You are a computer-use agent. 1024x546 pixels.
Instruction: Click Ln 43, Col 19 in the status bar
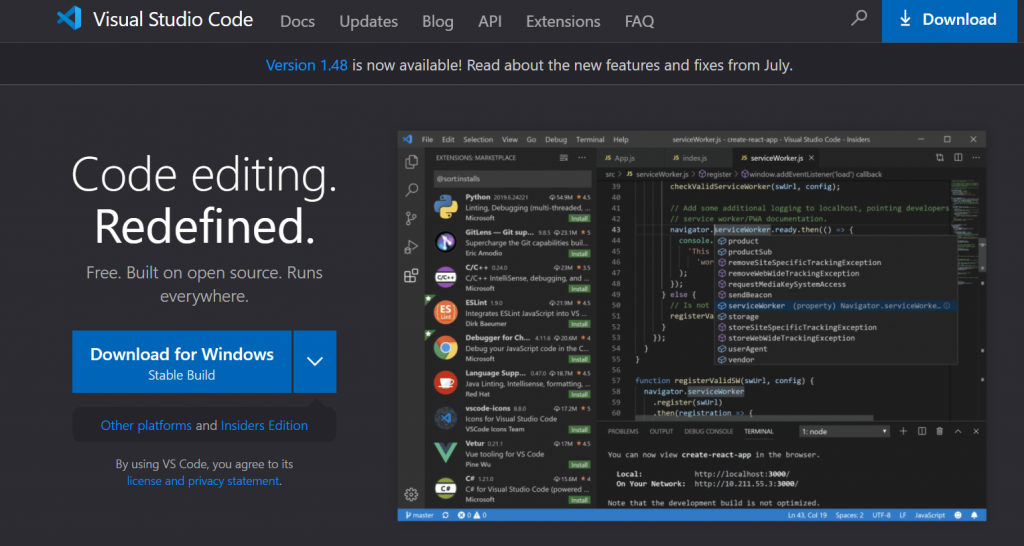pos(808,515)
